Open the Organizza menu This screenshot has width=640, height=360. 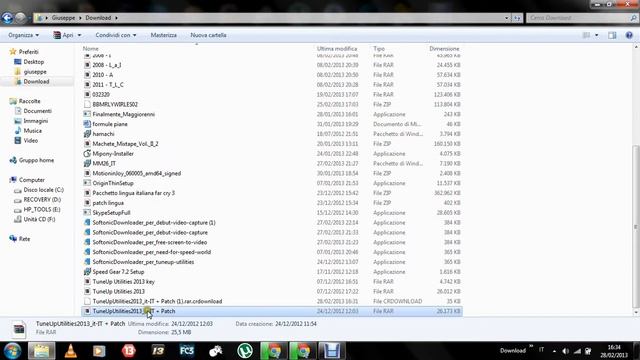(23, 35)
